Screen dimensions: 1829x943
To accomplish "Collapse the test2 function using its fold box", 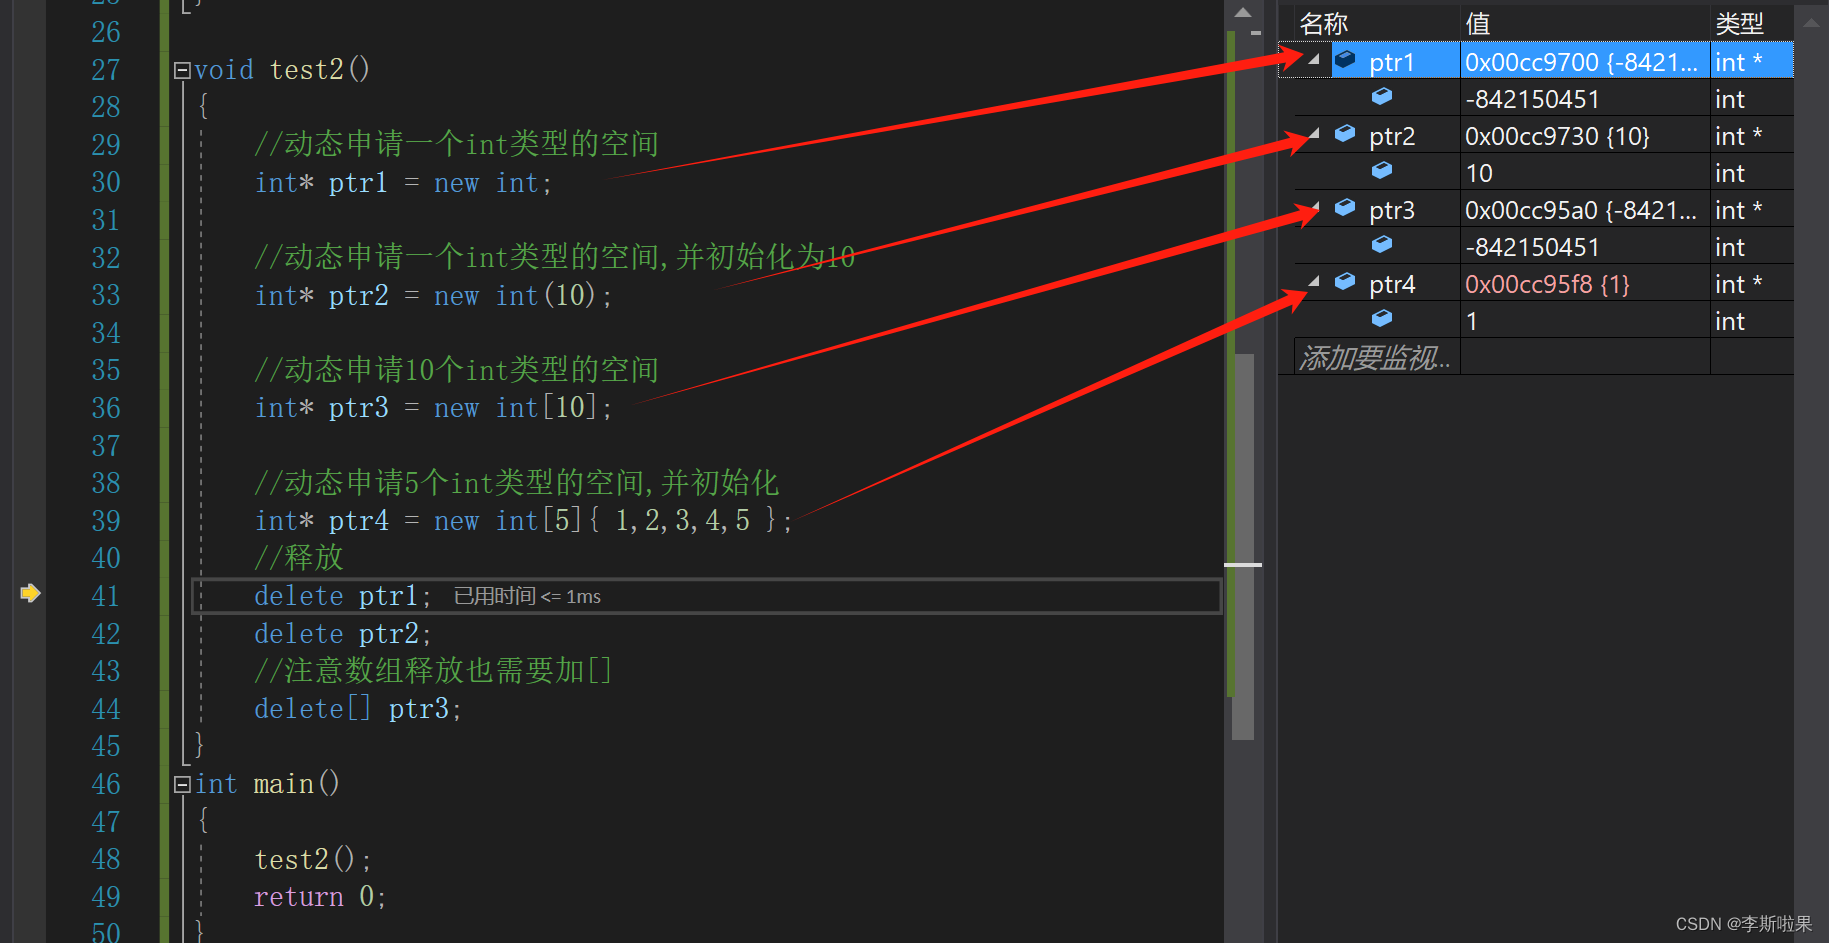I will [181, 69].
